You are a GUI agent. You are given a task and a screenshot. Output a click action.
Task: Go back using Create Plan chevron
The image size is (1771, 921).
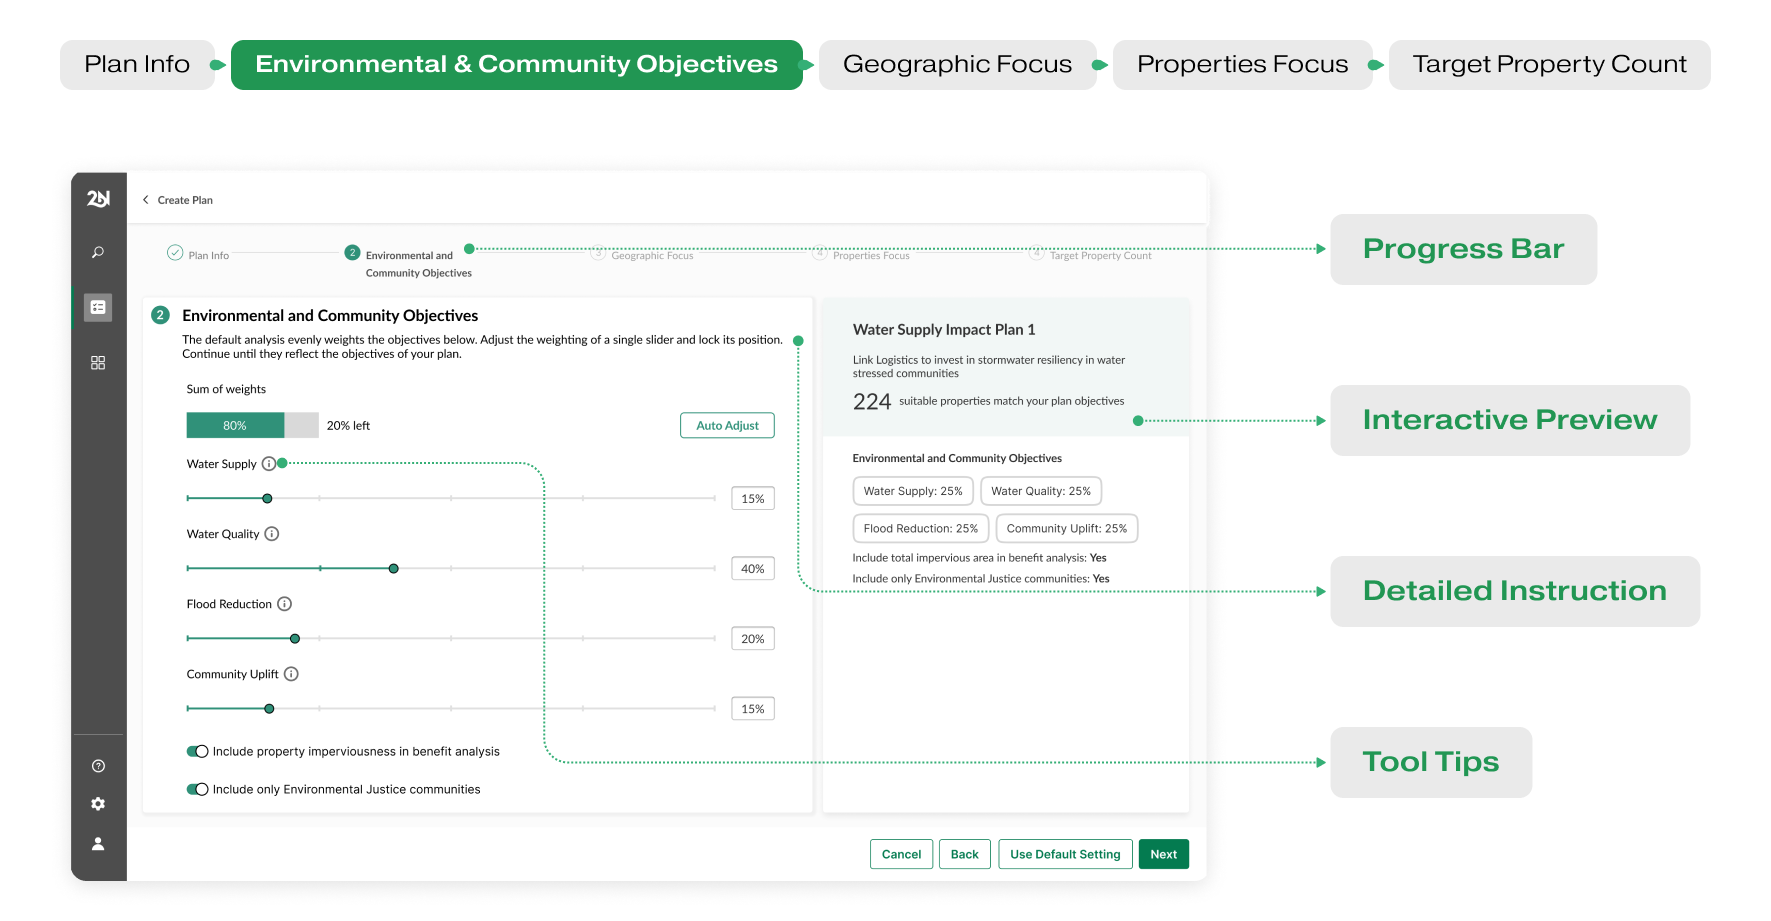point(146,200)
